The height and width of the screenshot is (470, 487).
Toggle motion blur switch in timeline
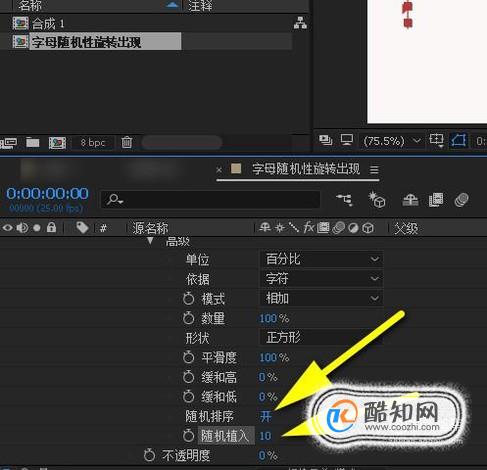(x=462, y=200)
